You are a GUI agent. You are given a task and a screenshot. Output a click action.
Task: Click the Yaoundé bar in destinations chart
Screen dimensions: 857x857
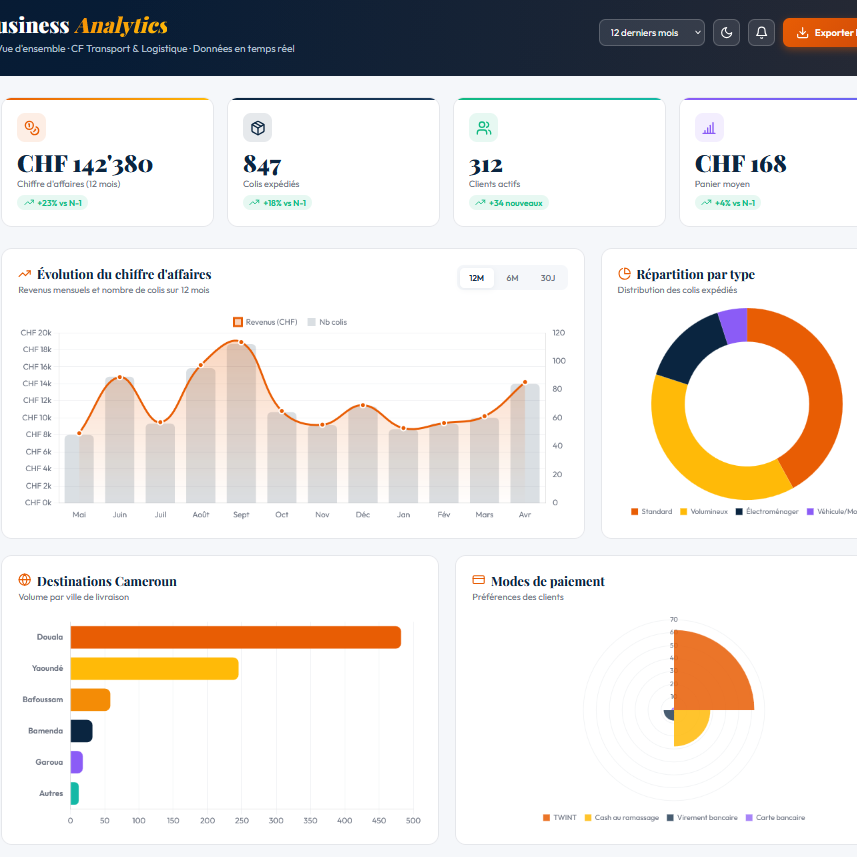pos(155,668)
